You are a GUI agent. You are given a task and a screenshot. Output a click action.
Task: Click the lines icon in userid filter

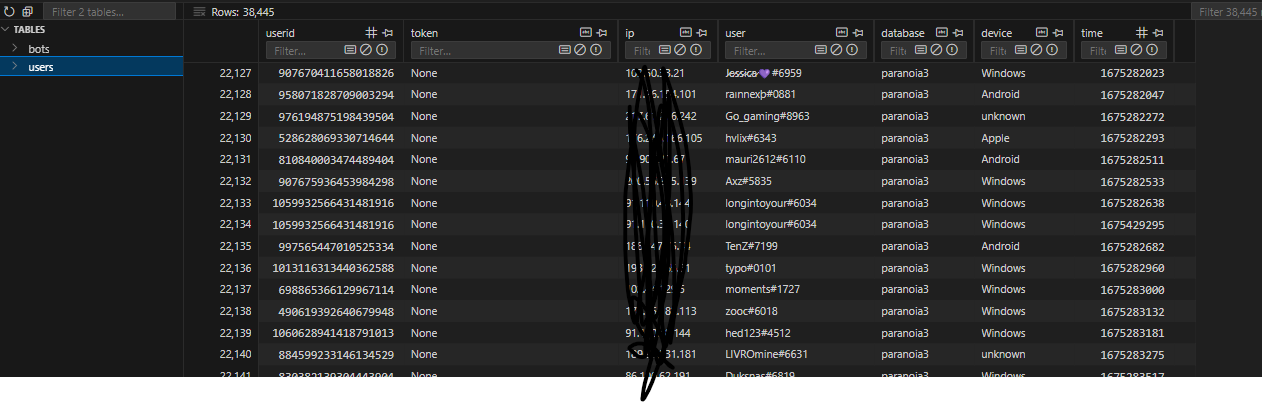click(351, 50)
